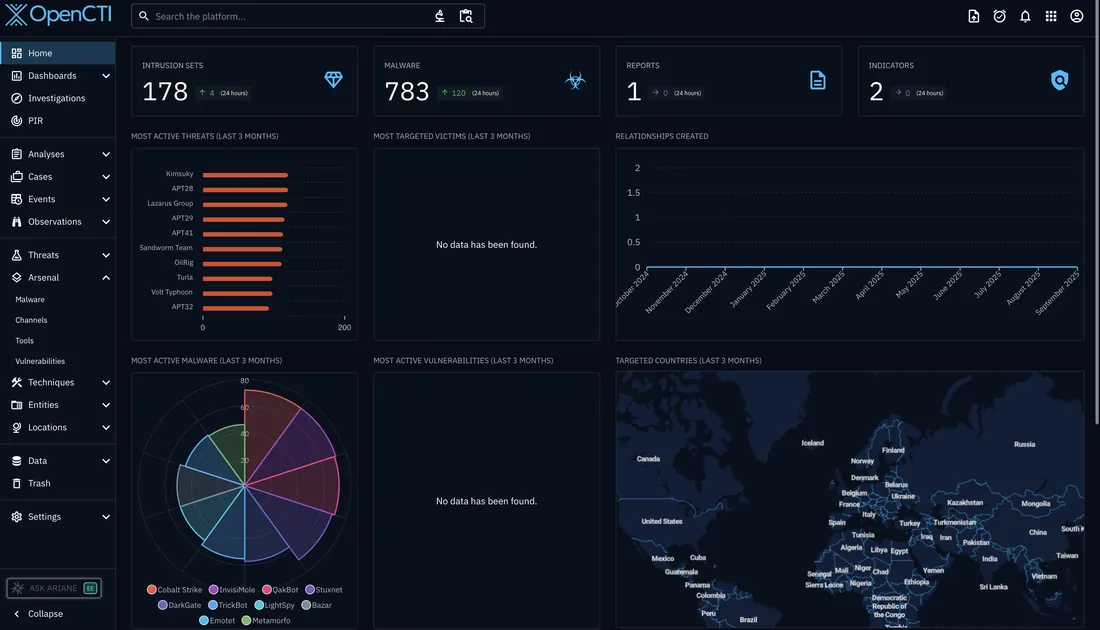This screenshot has height=630, width=1100.
Task: Open the triggers alarm clock icon
Action: pos(1000,16)
